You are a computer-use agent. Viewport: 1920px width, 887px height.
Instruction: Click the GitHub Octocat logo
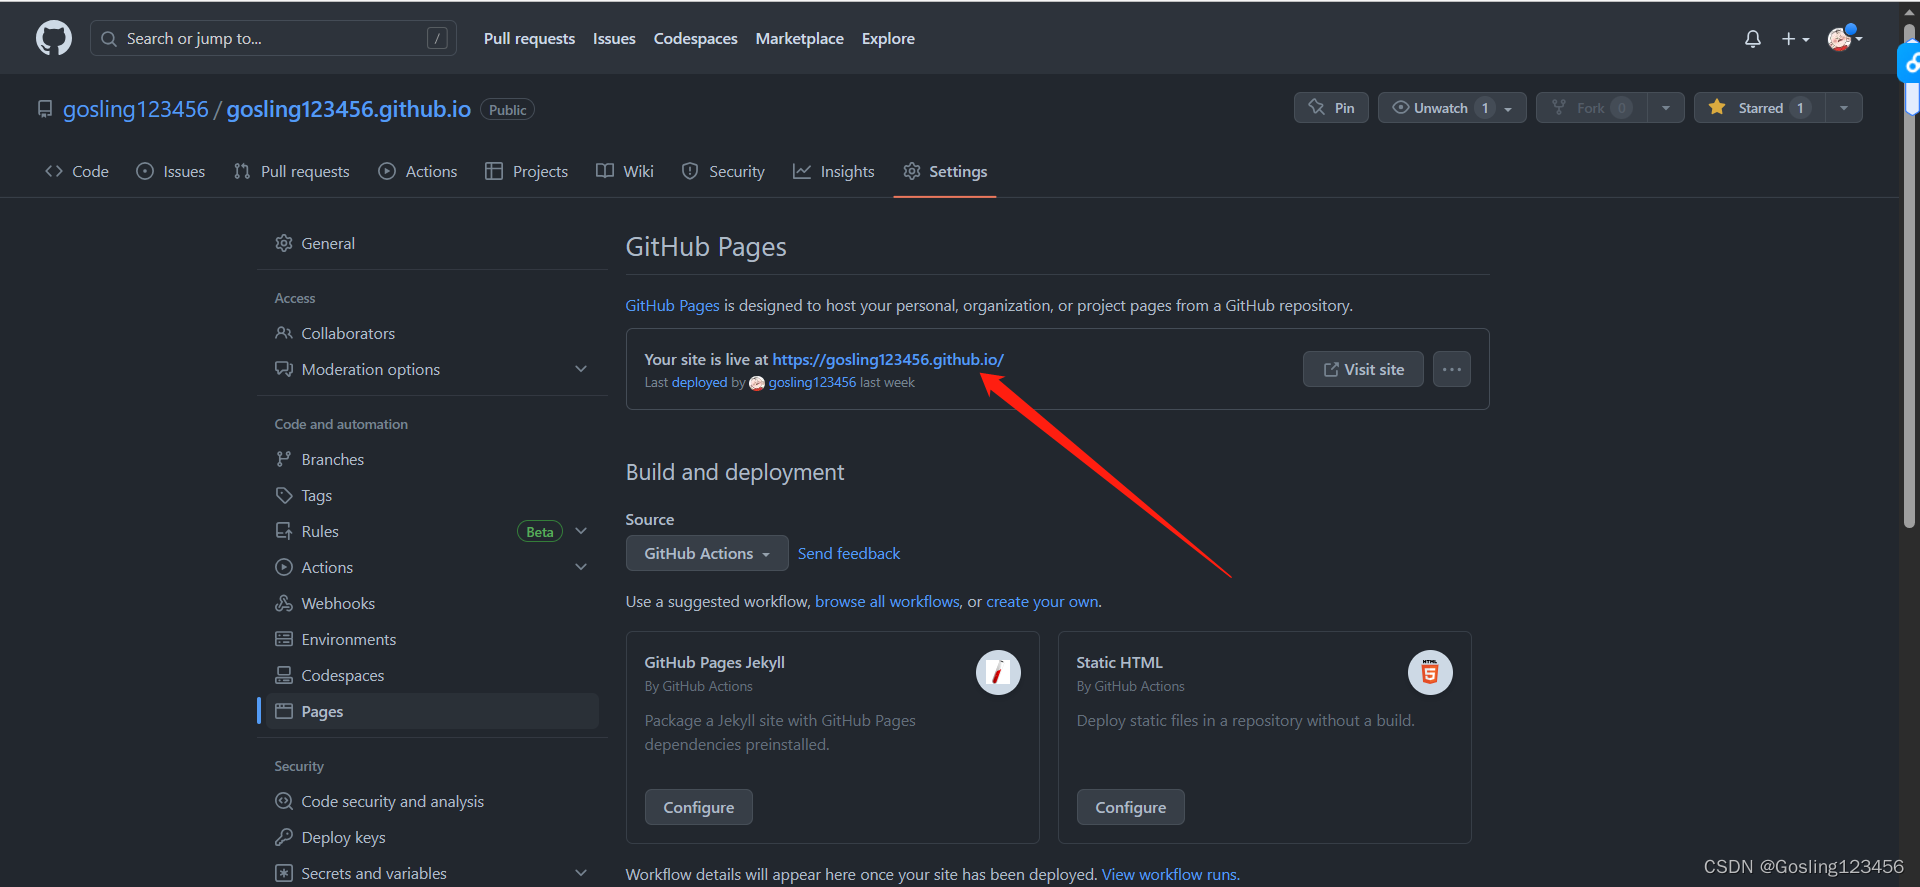[54, 38]
